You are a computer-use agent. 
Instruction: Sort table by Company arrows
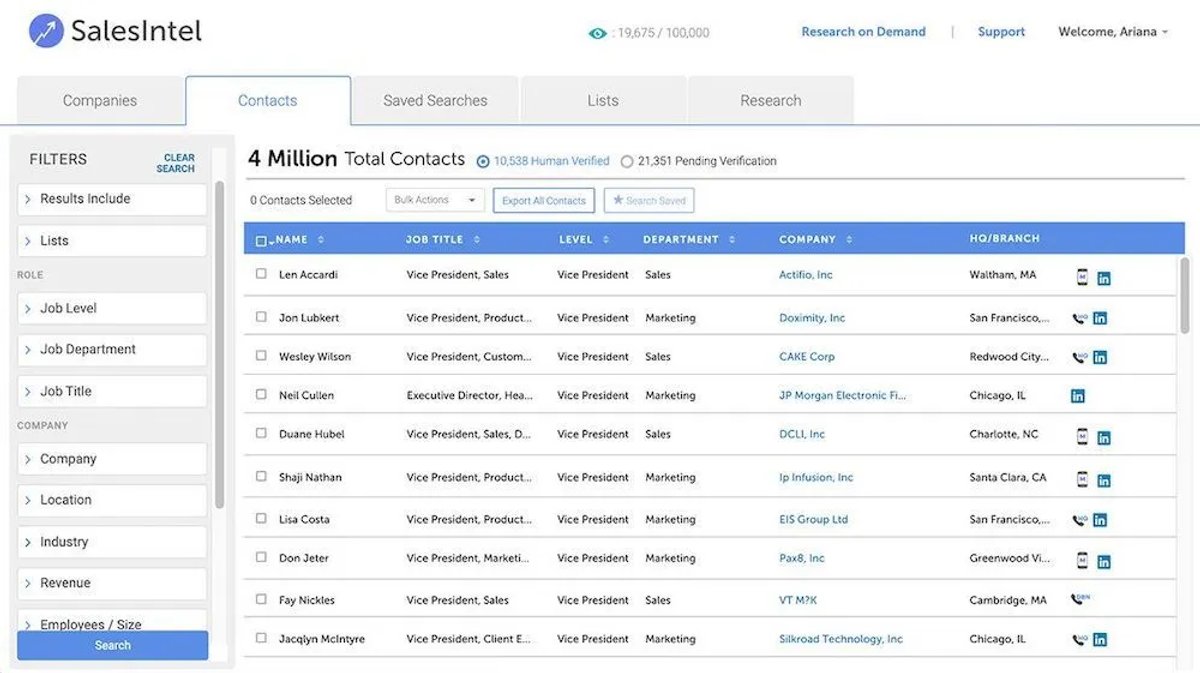[x=850, y=240]
